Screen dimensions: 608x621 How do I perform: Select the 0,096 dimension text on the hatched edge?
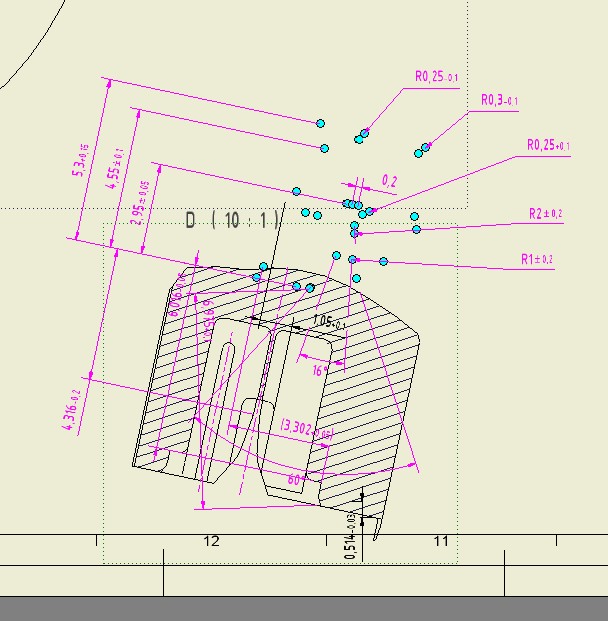[178, 294]
